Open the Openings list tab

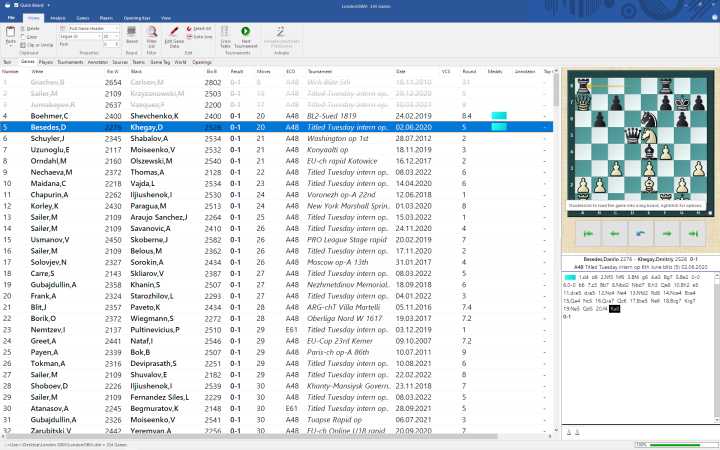pos(202,62)
